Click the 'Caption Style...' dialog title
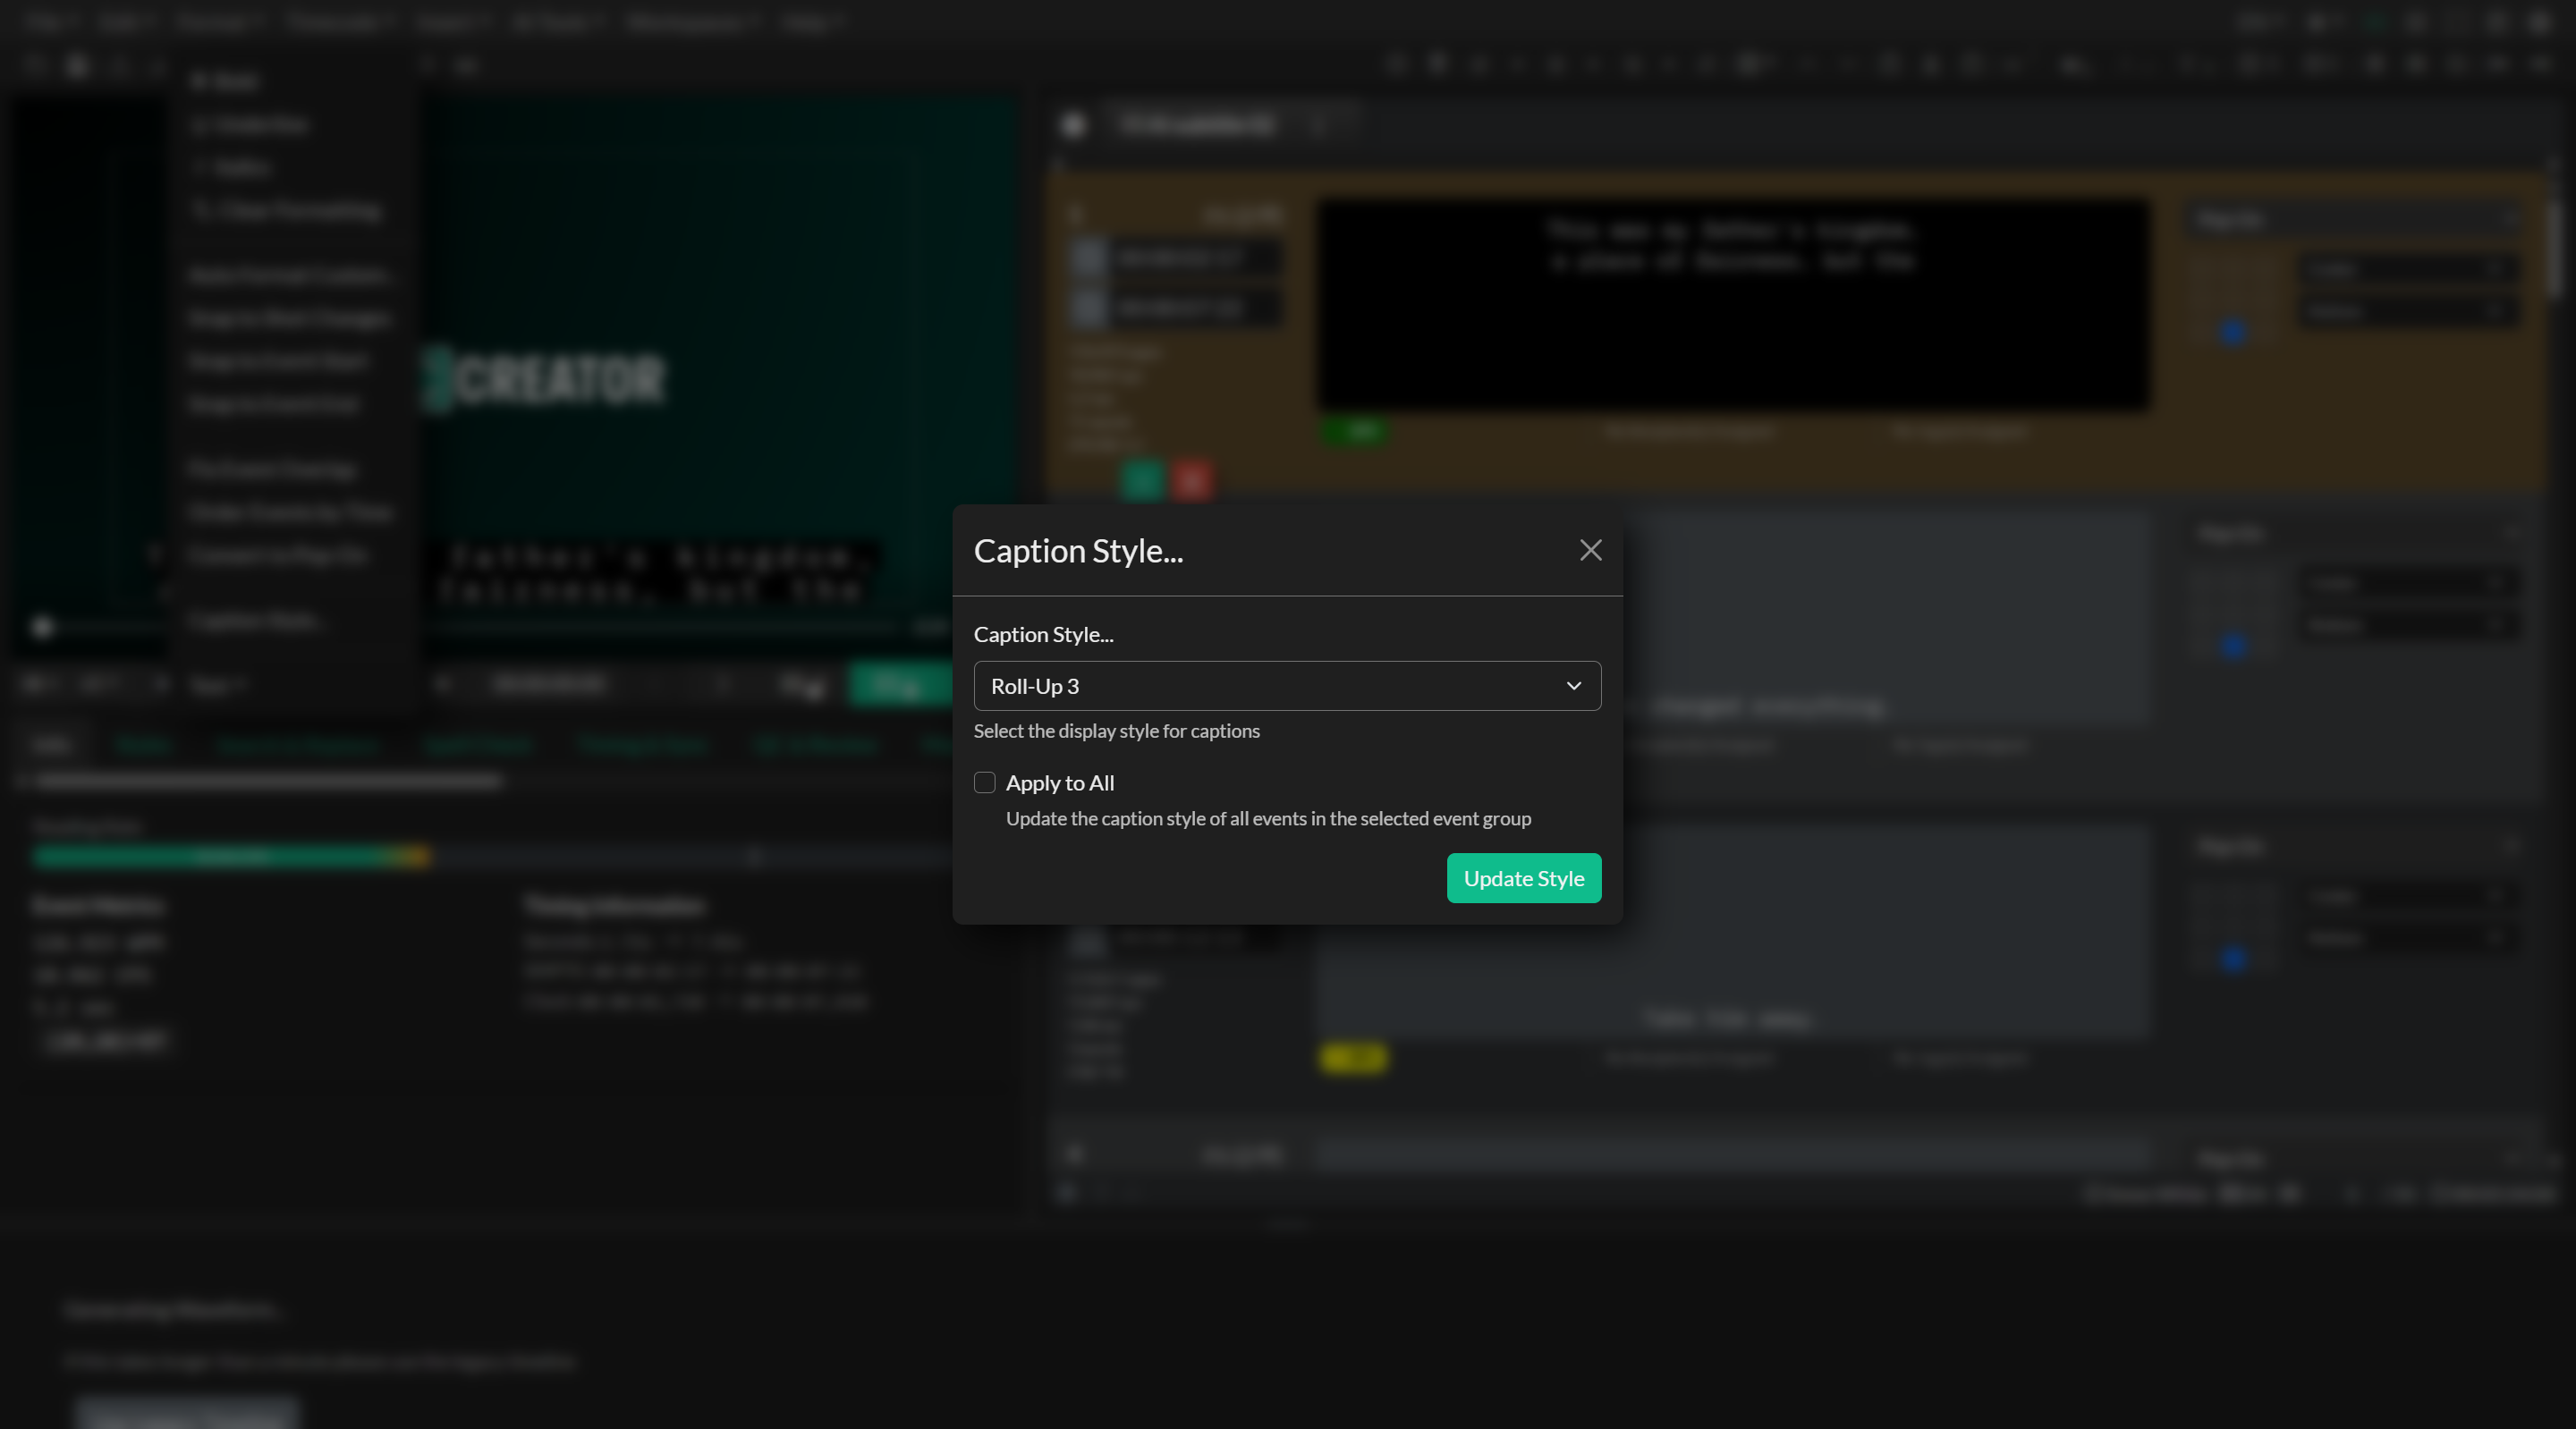This screenshot has height=1429, width=2576. [1078, 550]
